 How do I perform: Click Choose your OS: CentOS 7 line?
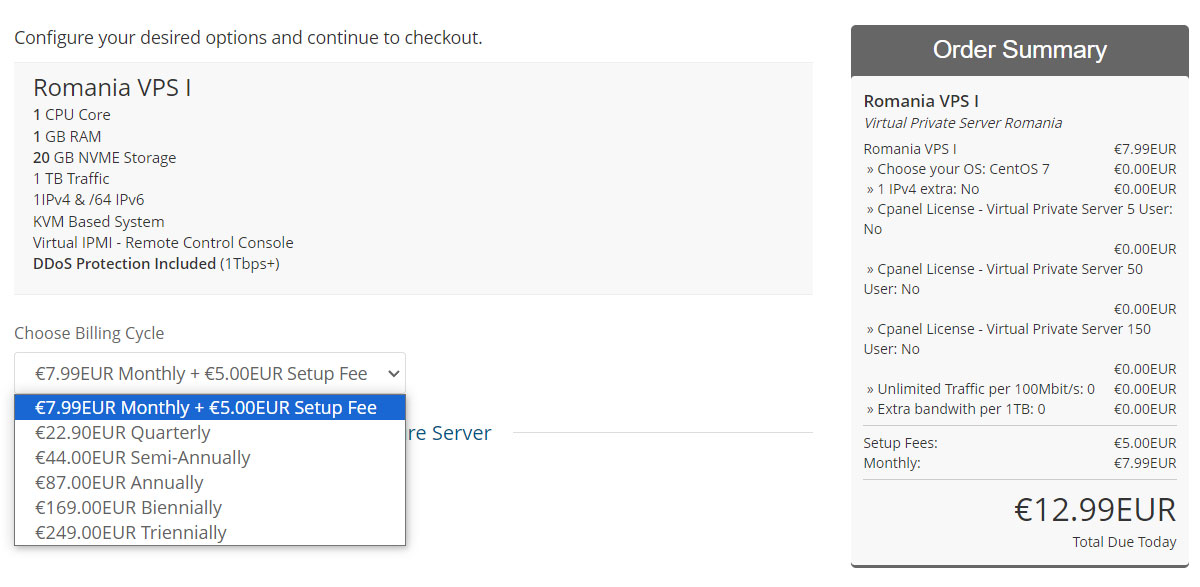[x=1020, y=169]
